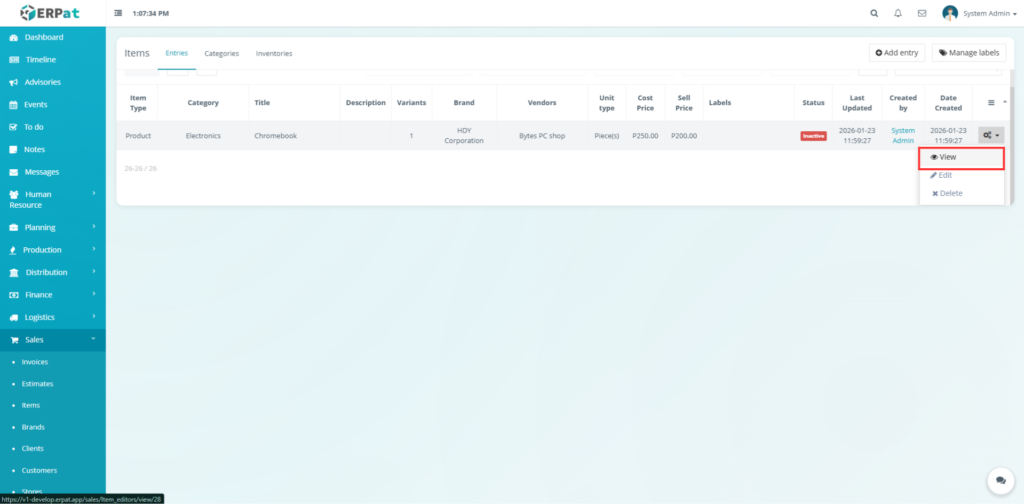Click the System Admin avatar picture
The image size is (1024, 504).
point(950,13)
